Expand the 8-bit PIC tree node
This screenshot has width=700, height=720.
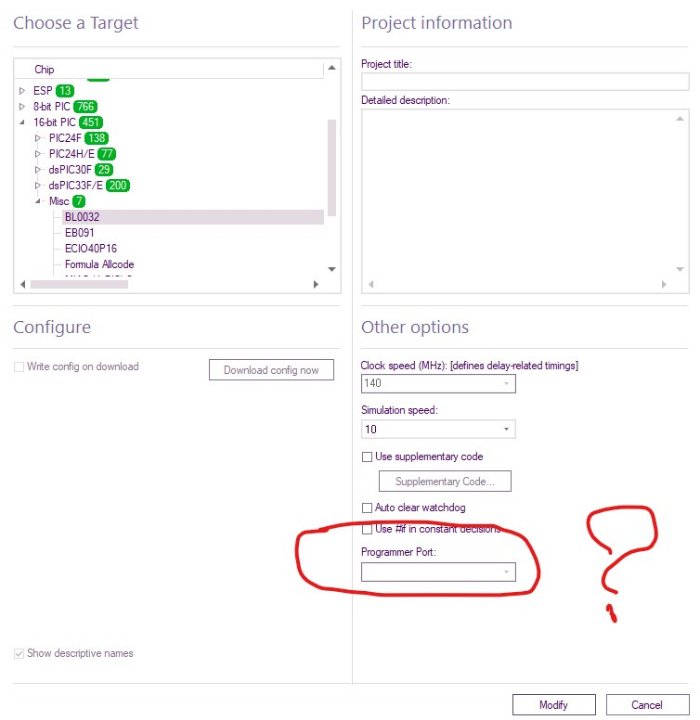tap(22, 106)
